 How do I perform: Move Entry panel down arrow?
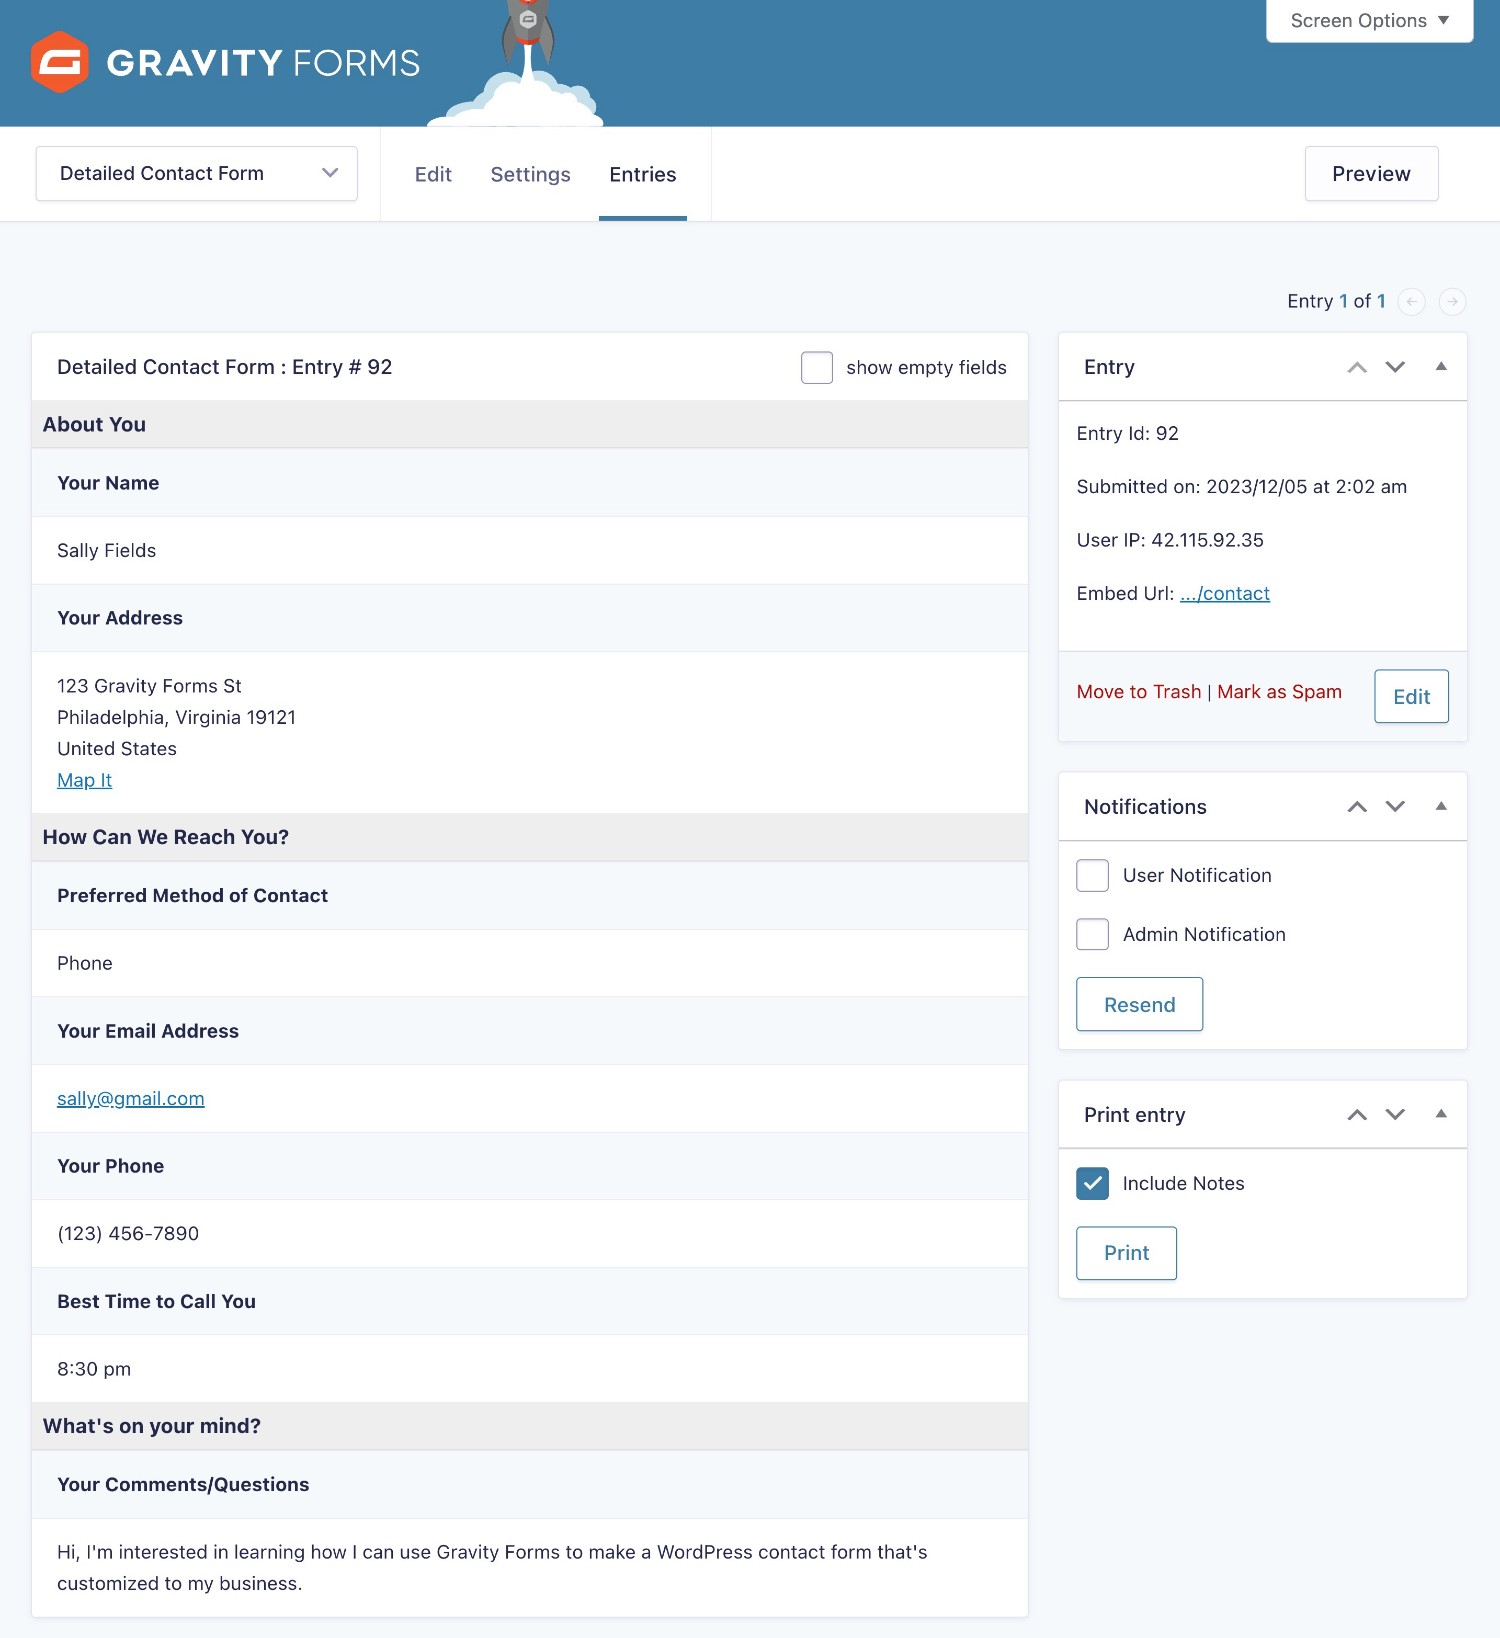click(1395, 367)
